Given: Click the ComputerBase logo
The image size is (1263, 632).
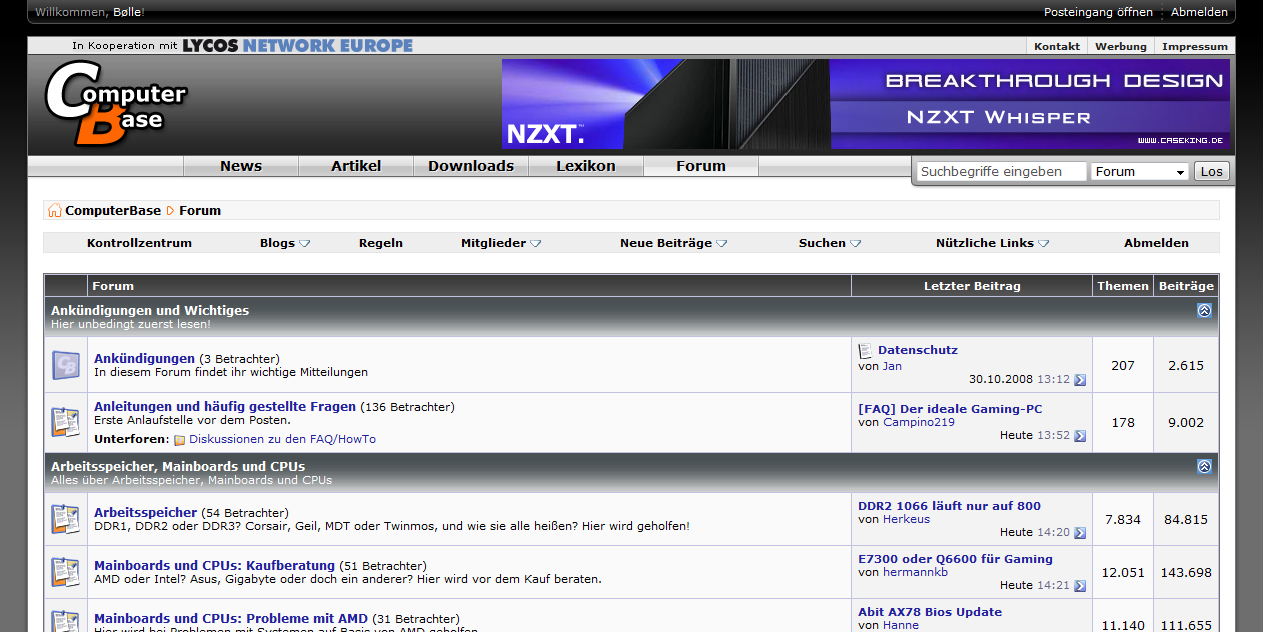Looking at the screenshot, I should [116, 104].
